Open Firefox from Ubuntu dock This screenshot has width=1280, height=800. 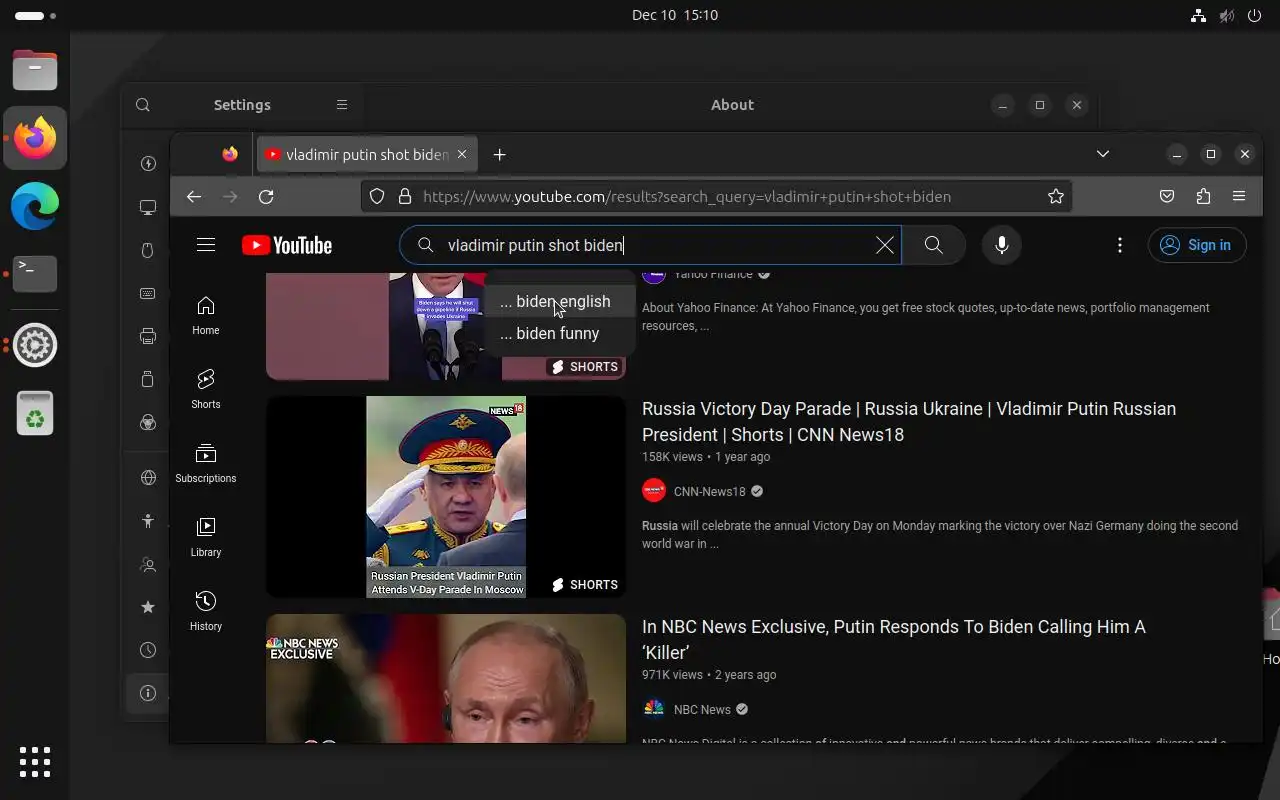pyautogui.click(x=35, y=137)
